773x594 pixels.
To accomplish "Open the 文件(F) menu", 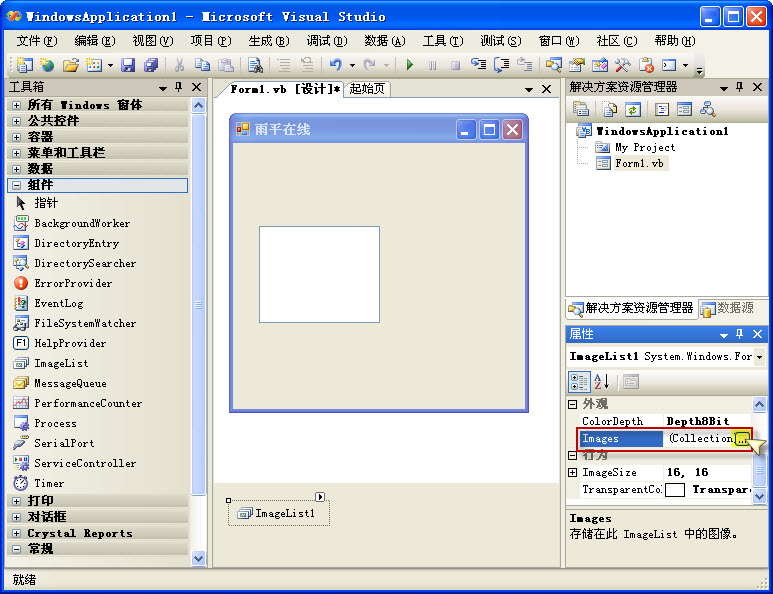I will click(x=37, y=41).
